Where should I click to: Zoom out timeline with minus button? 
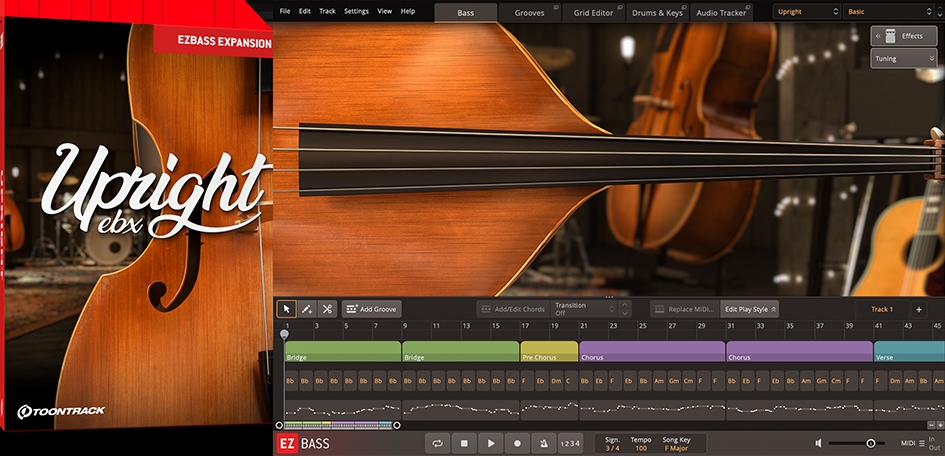click(931, 425)
